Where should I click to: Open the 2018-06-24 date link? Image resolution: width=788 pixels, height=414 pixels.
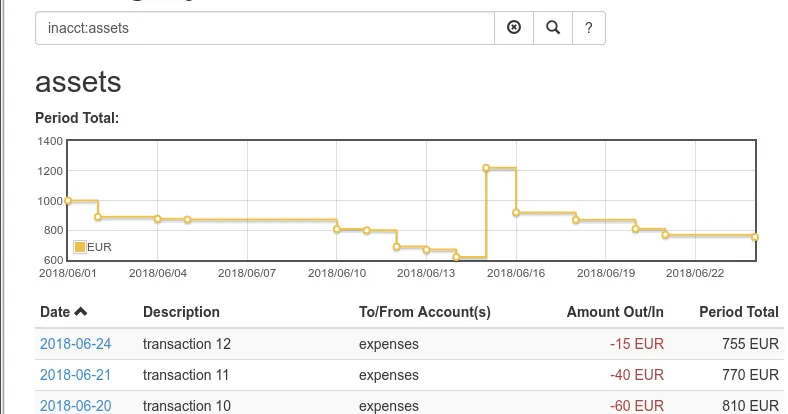pyautogui.click(x=75, y=344)
